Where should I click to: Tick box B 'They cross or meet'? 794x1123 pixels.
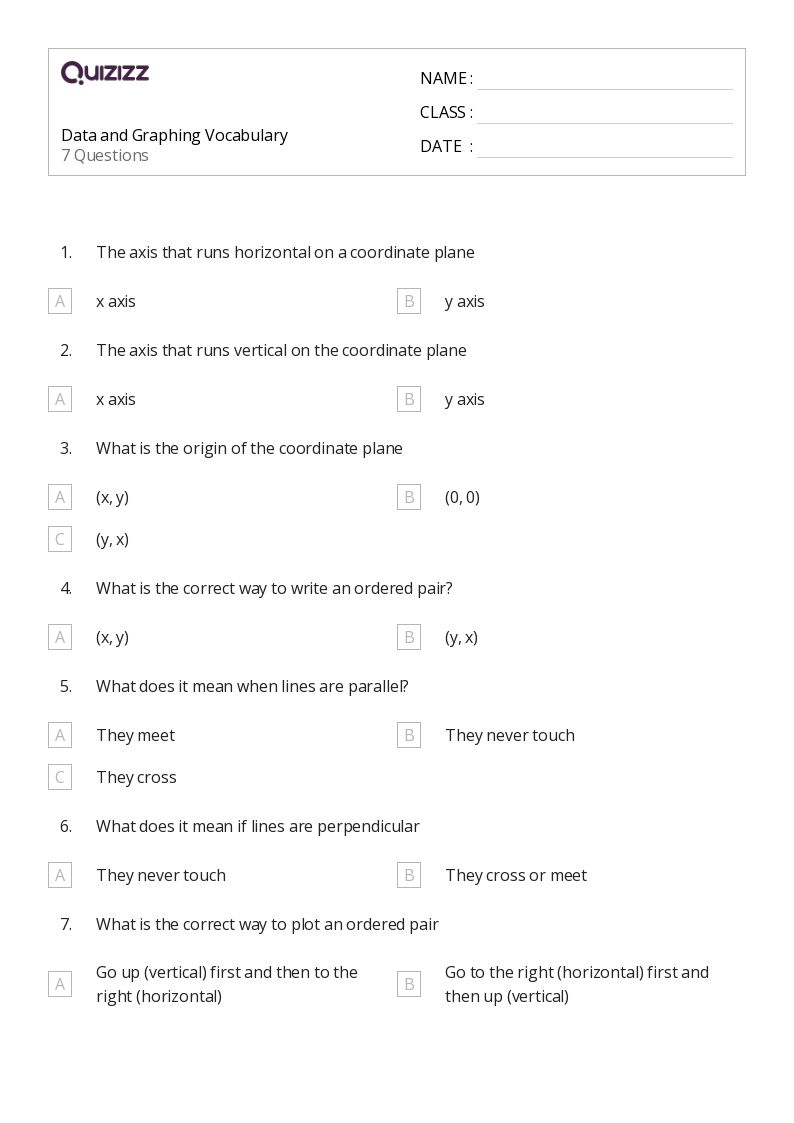(x=409, y=875)
